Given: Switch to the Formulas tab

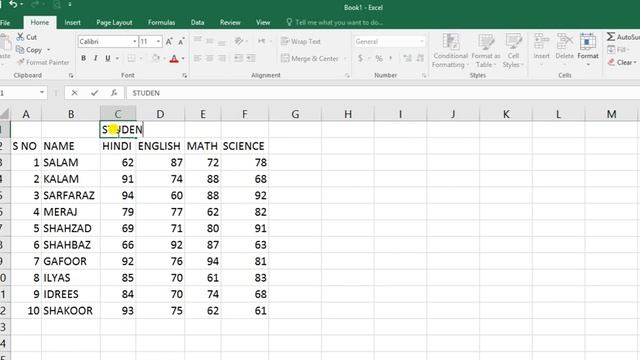Looking at the screenshot, I should 161,22.
